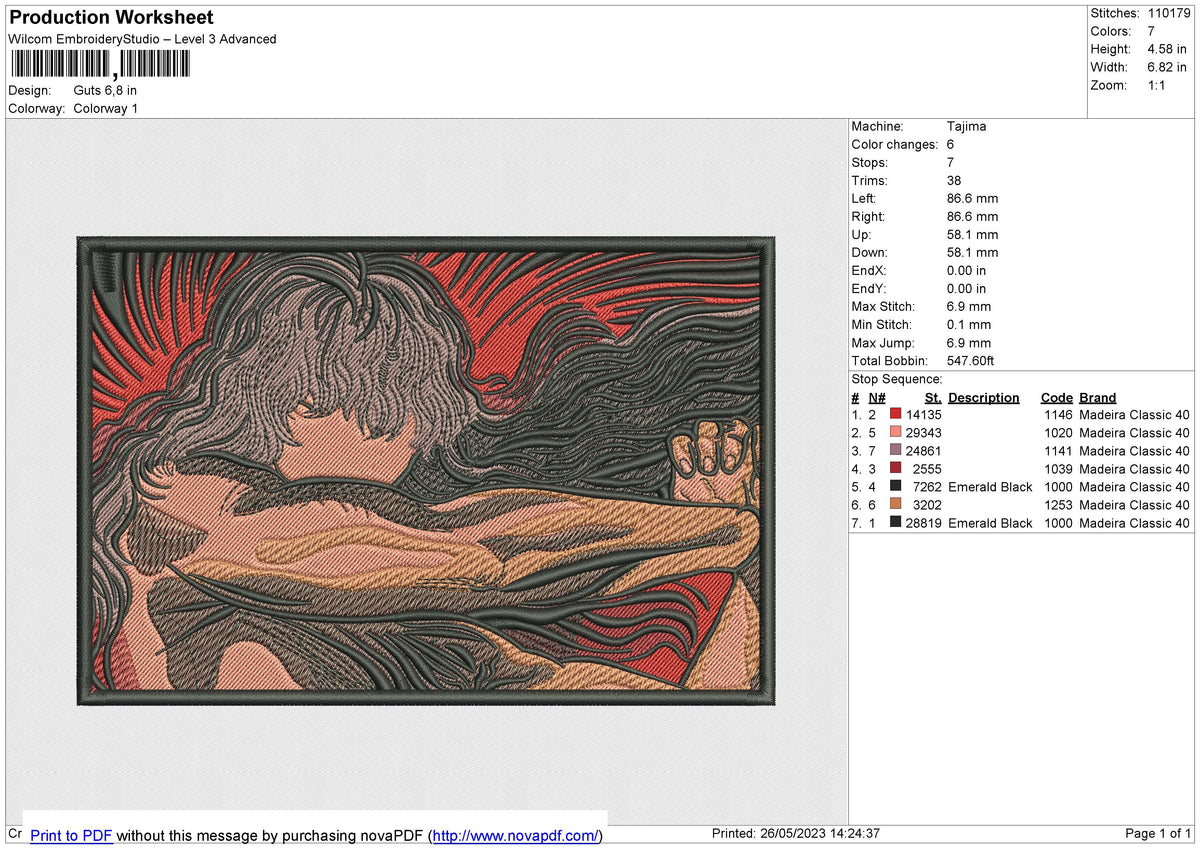Select Emerald Black description in stop 5
The image size is (1200, 848).
990,487
